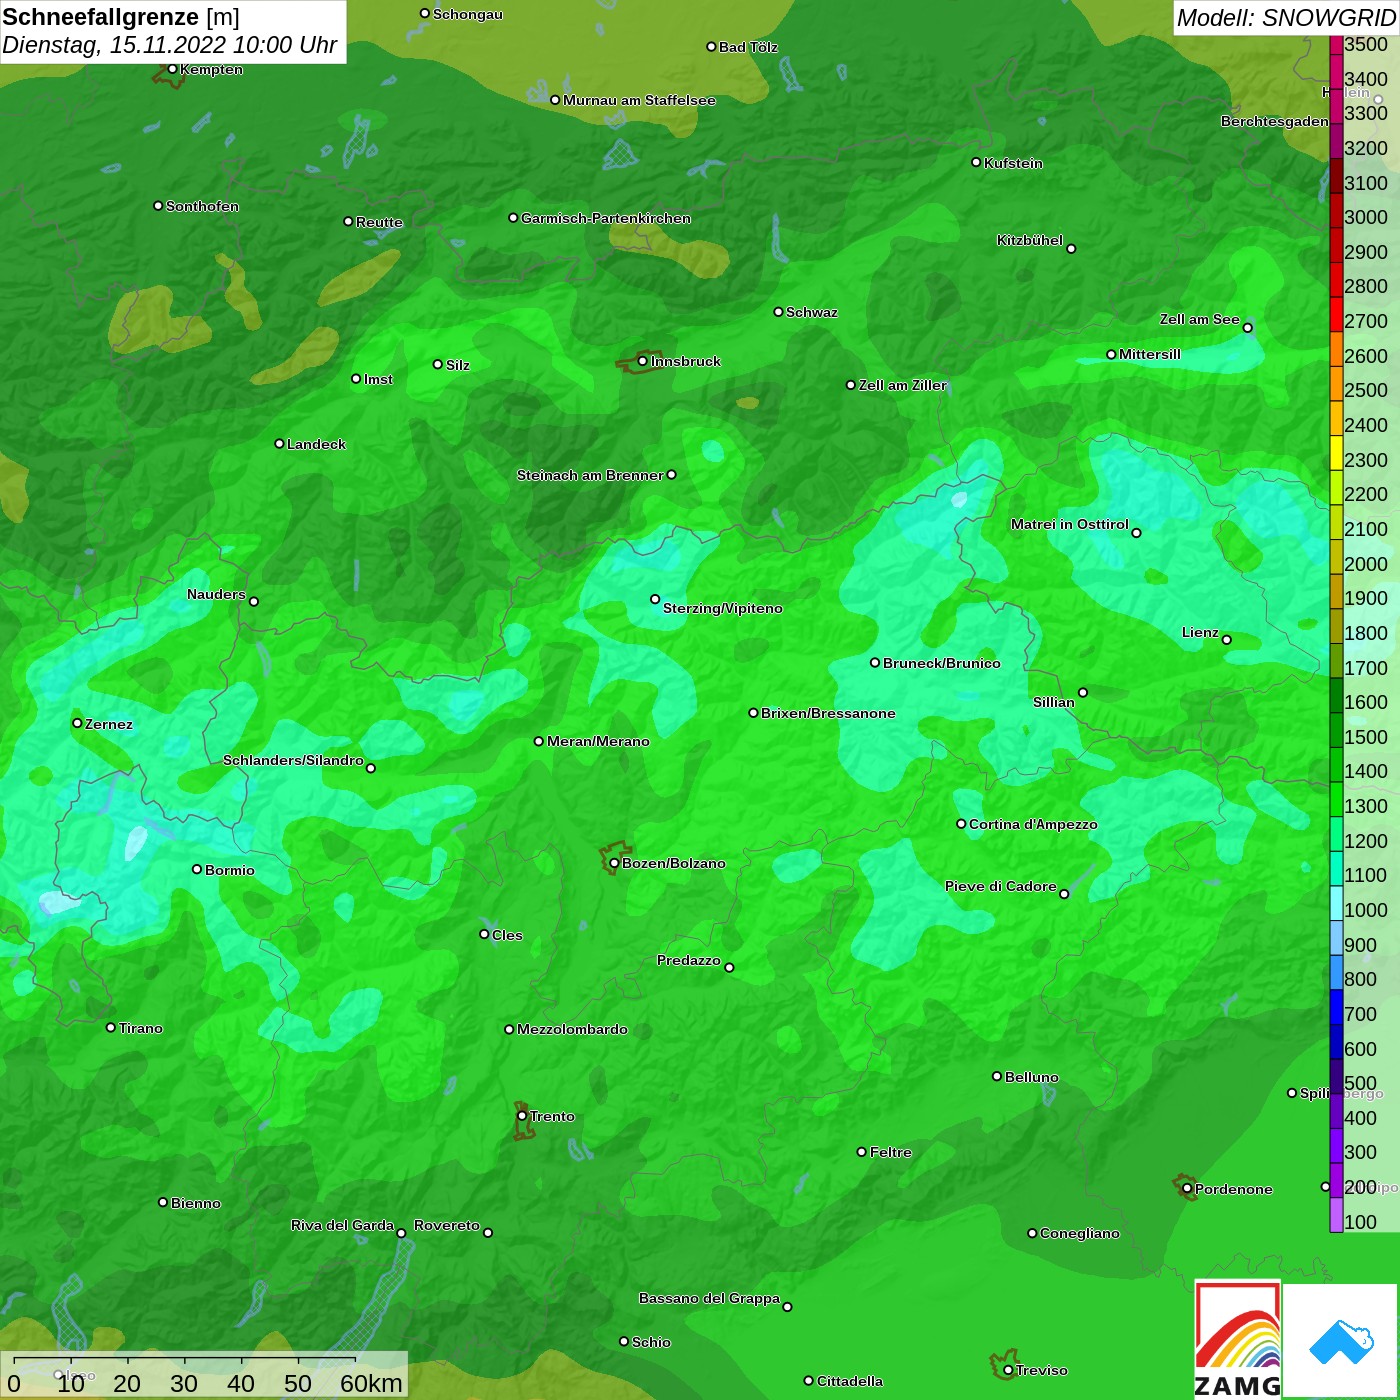The image size is (1400, 1400).
Task: Click the Schneefallgrenze [m] title
Action: point(121,17)
